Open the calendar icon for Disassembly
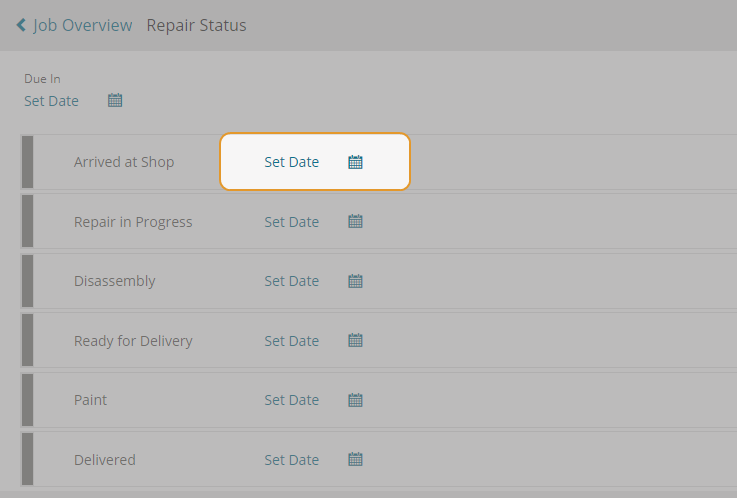737x498 pixels. point(355,281)
